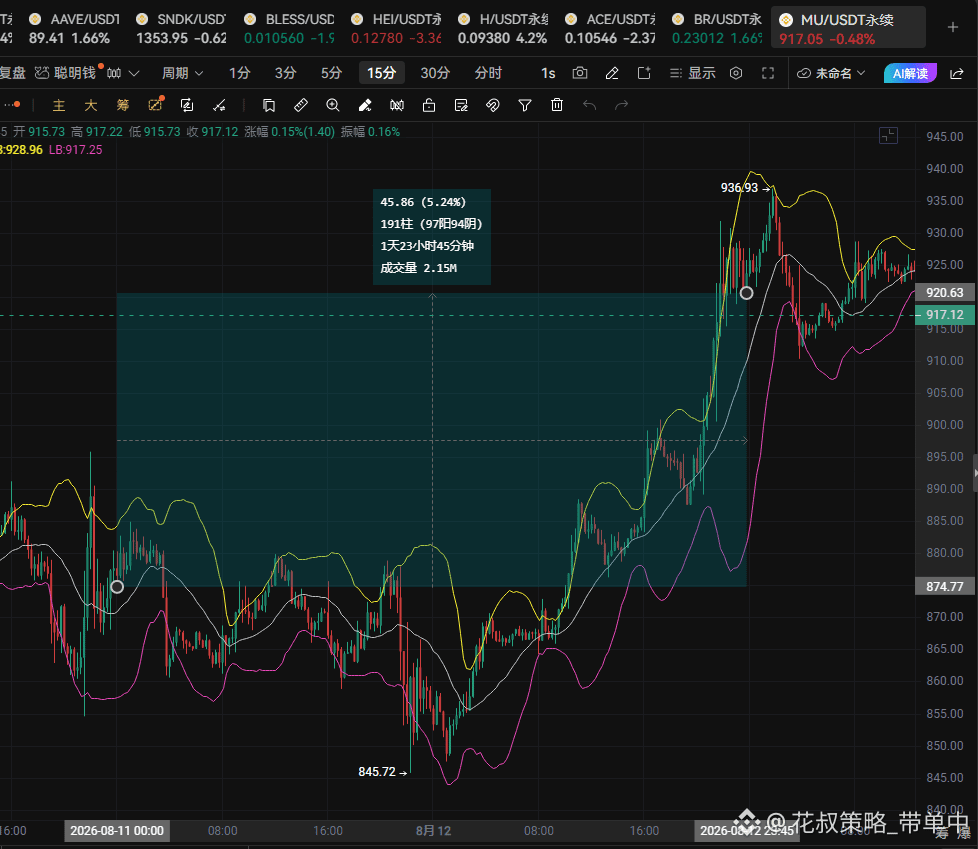Delete drawings with trash icon
This screenshot has height=849, width=978.
coord(557,105)
